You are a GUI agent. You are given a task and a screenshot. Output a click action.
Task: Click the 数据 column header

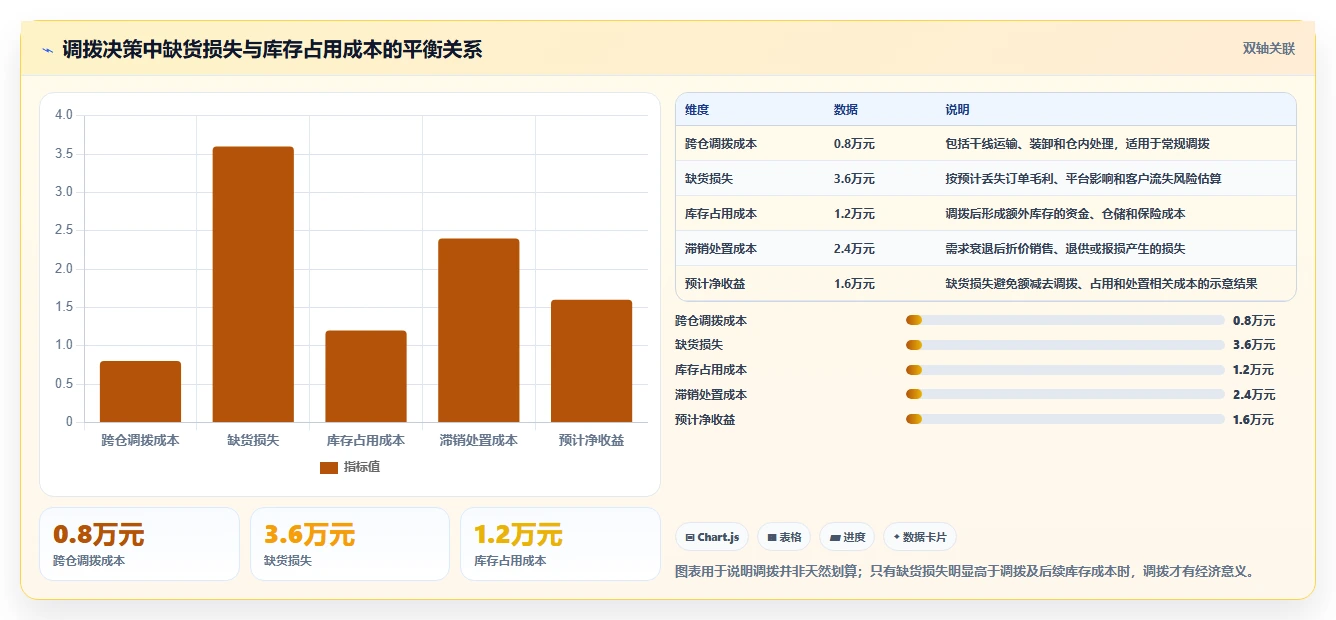tap(845, 110)
